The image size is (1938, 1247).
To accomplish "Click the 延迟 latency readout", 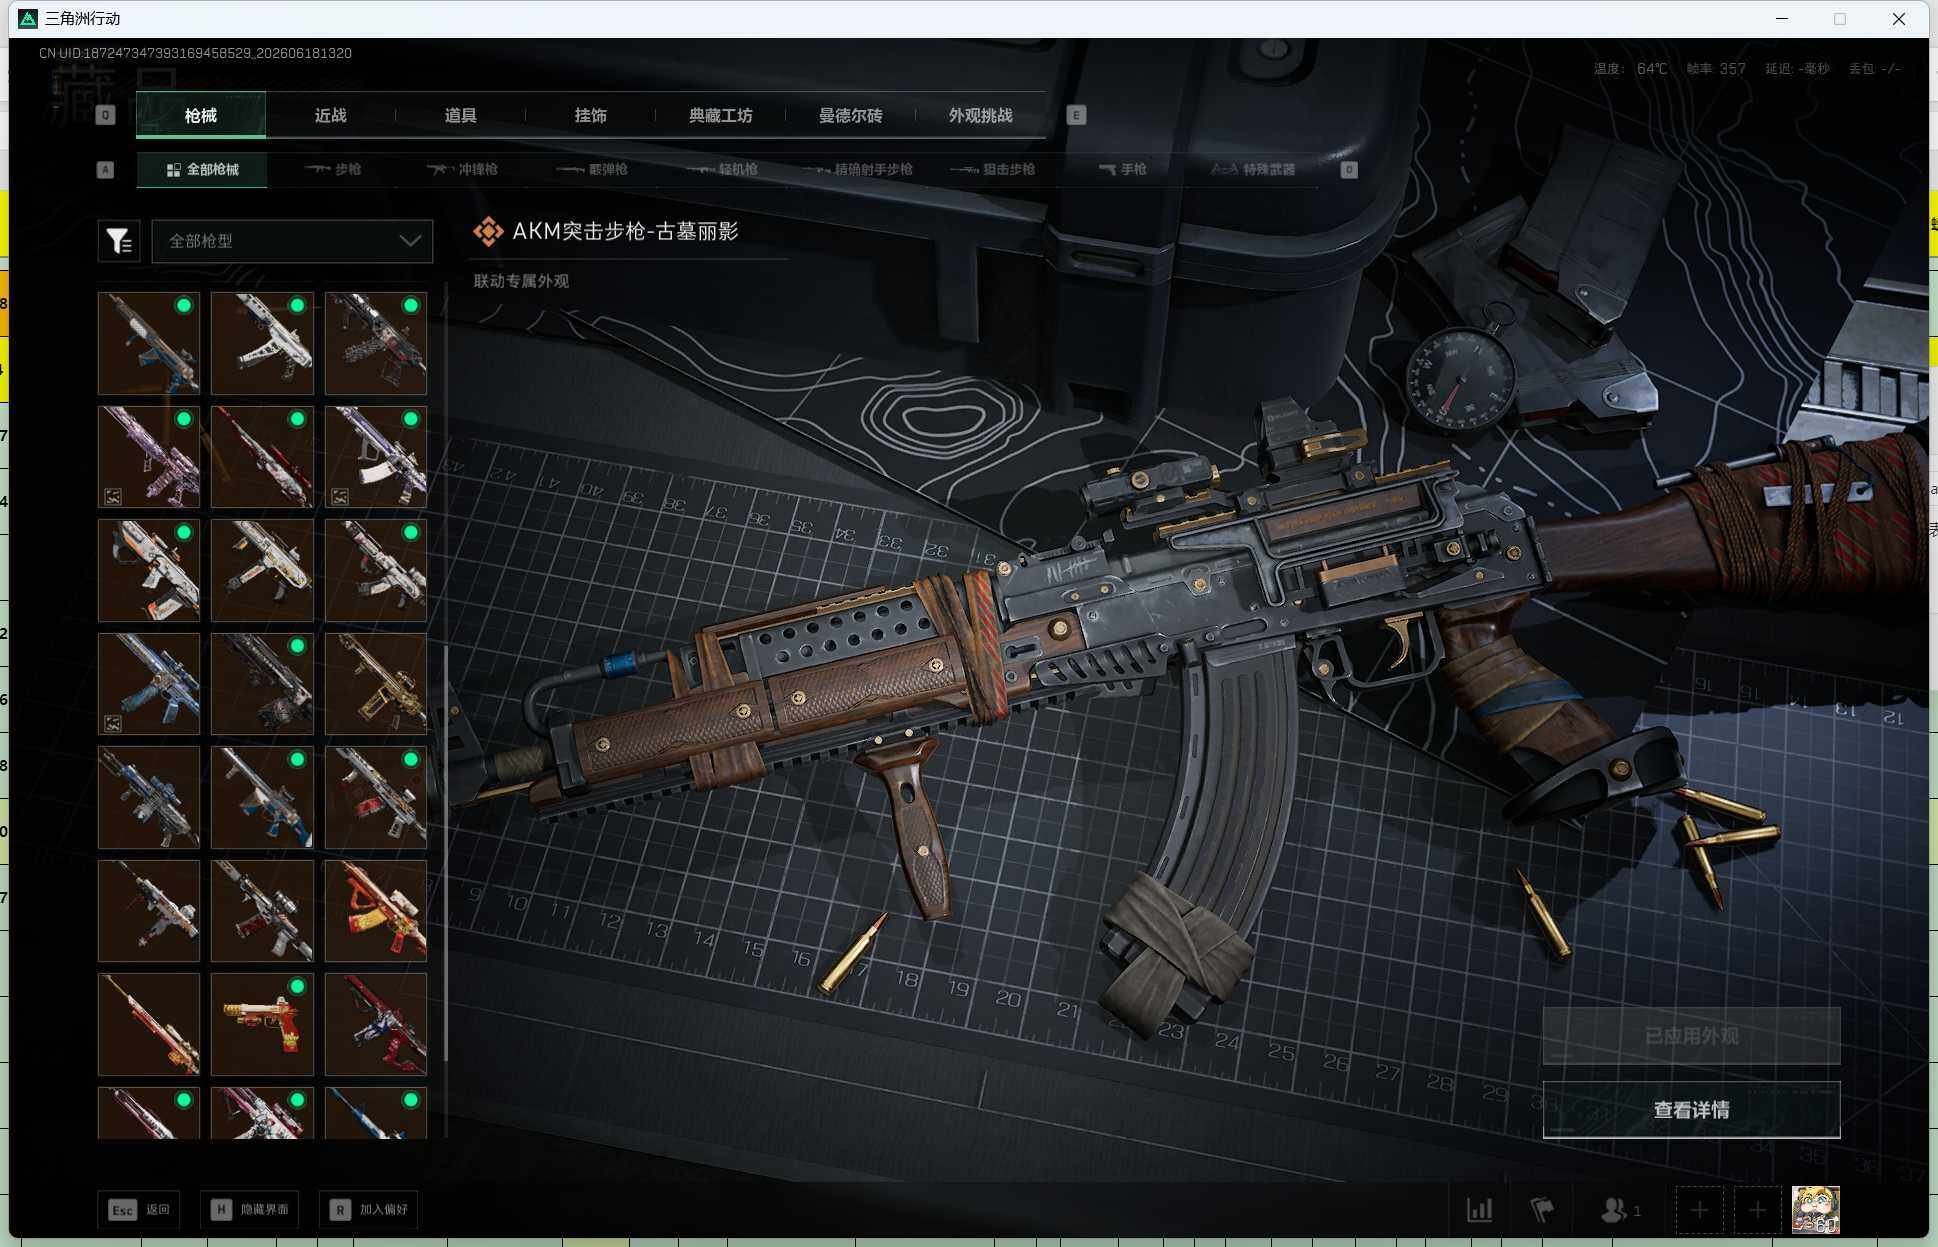I will pos(1797,69).
